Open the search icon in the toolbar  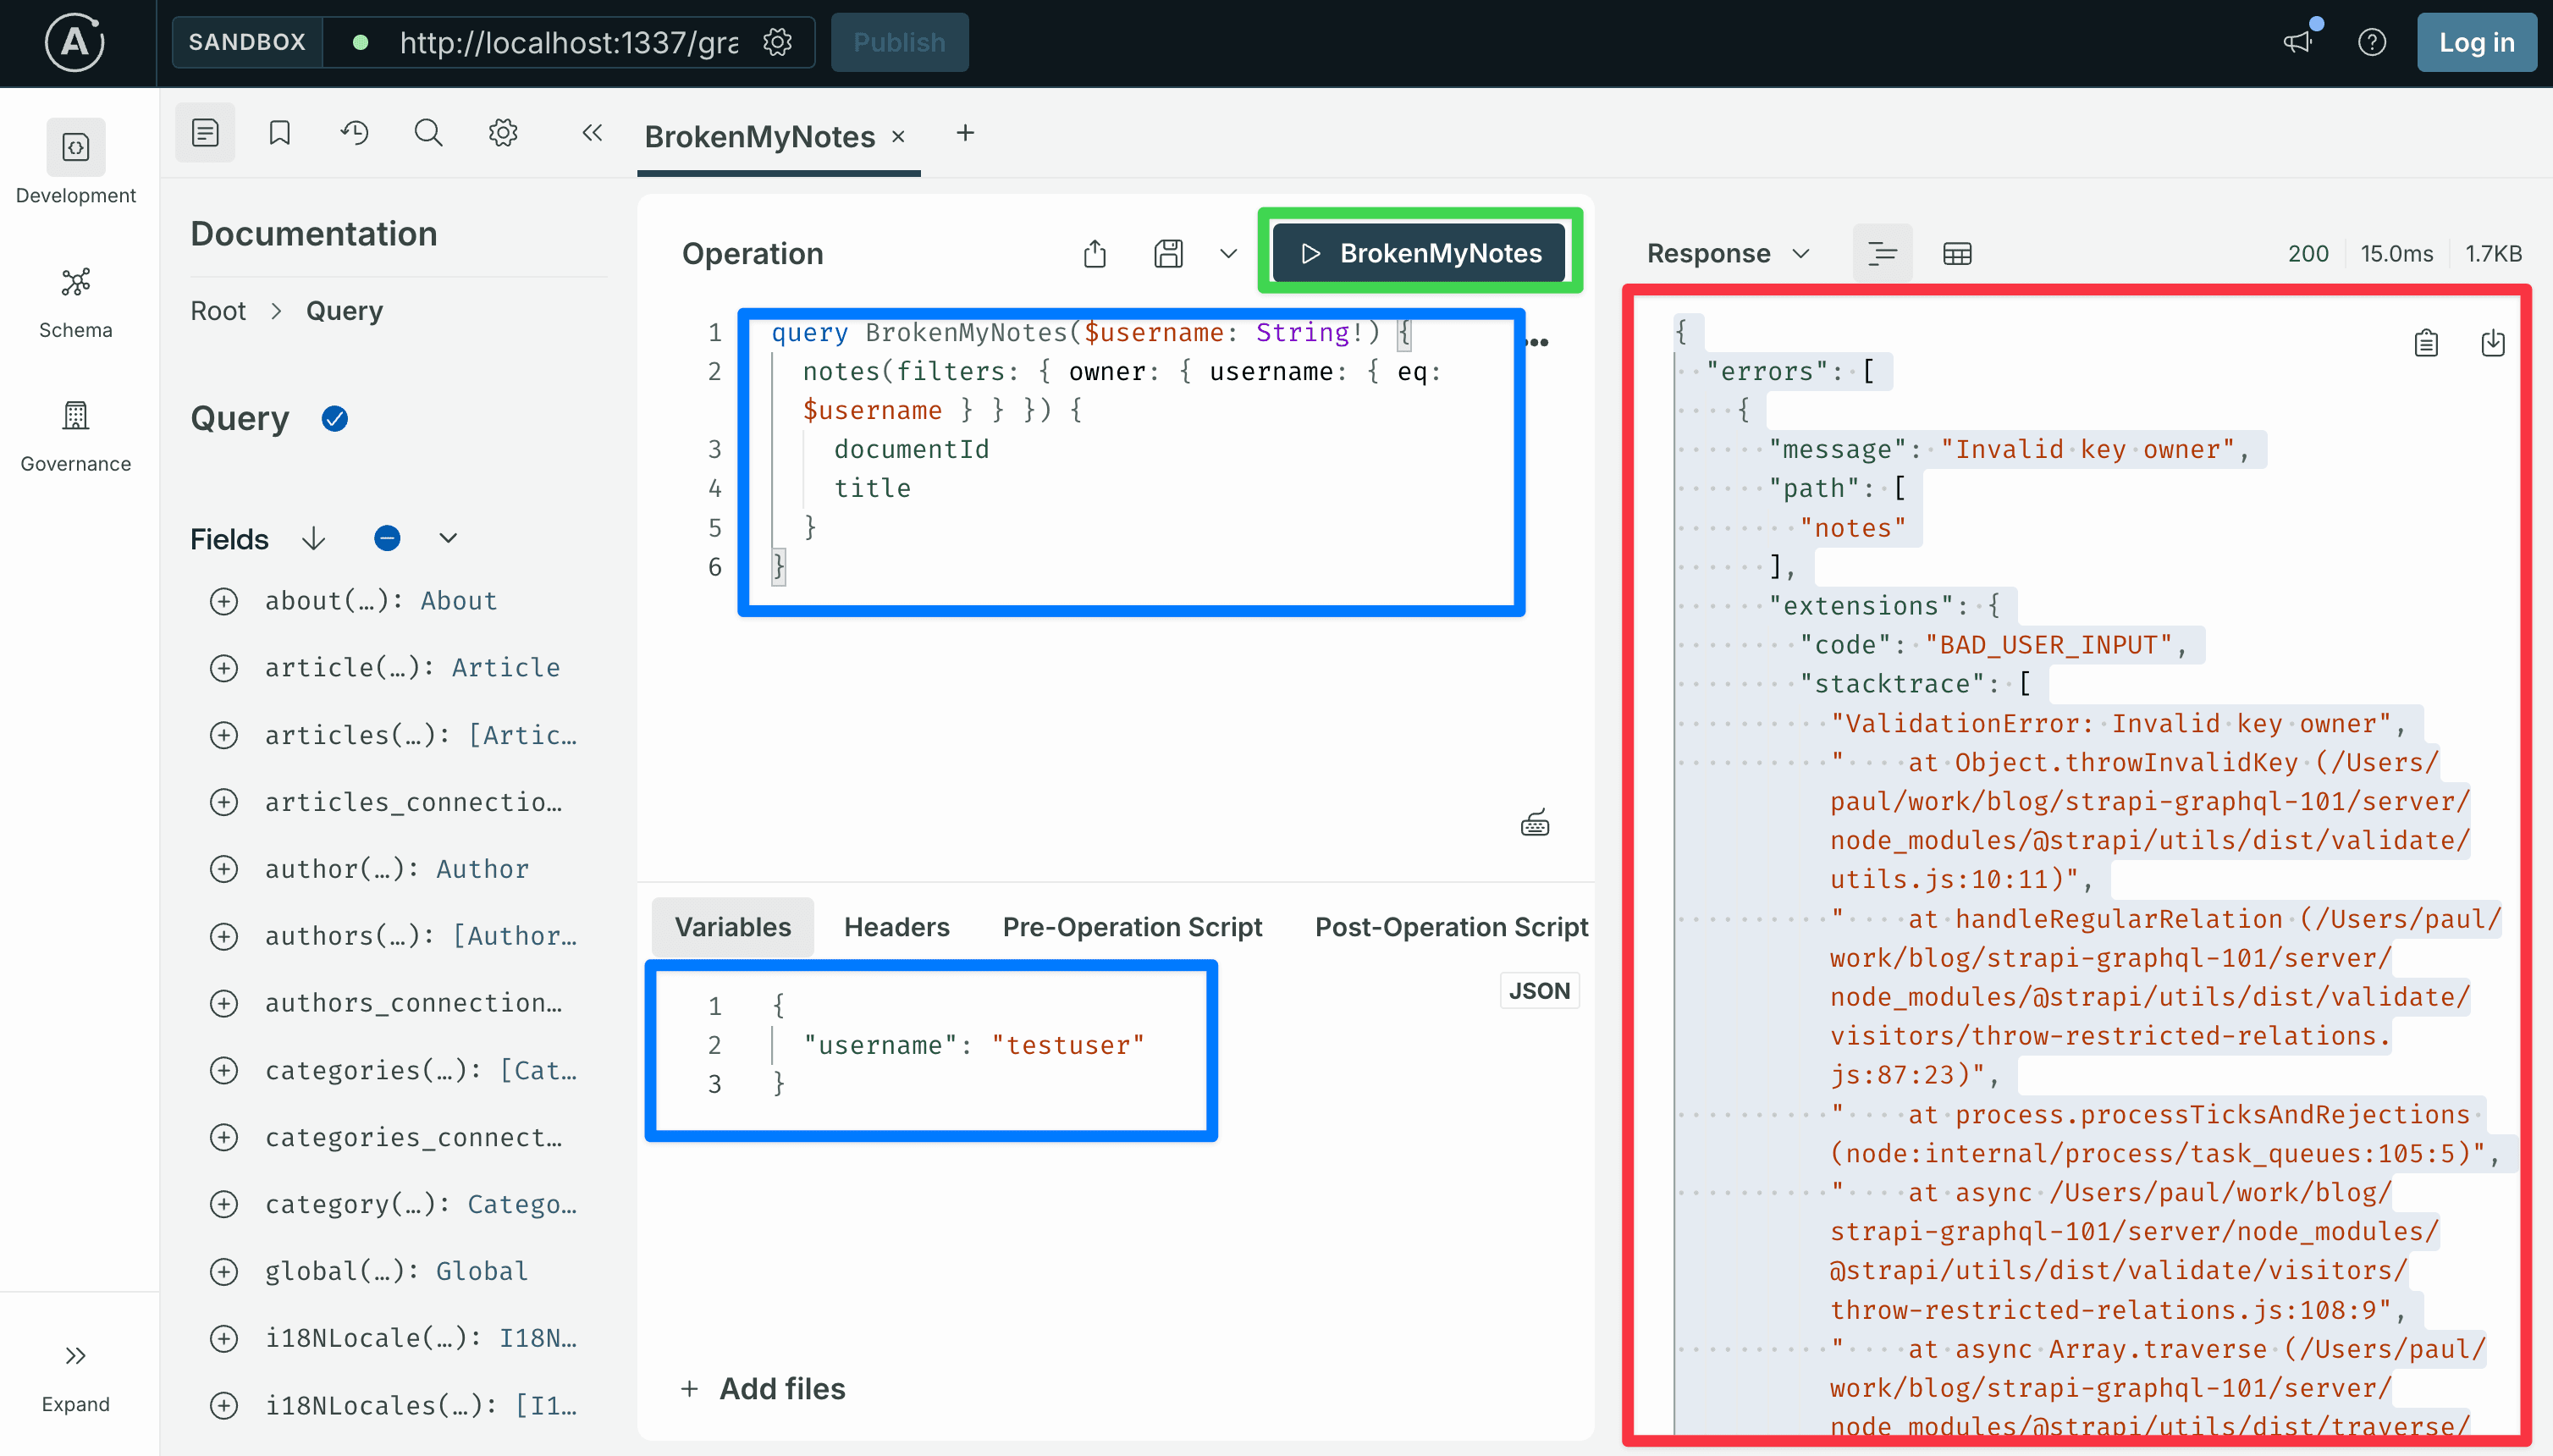[x=428, y=132]
